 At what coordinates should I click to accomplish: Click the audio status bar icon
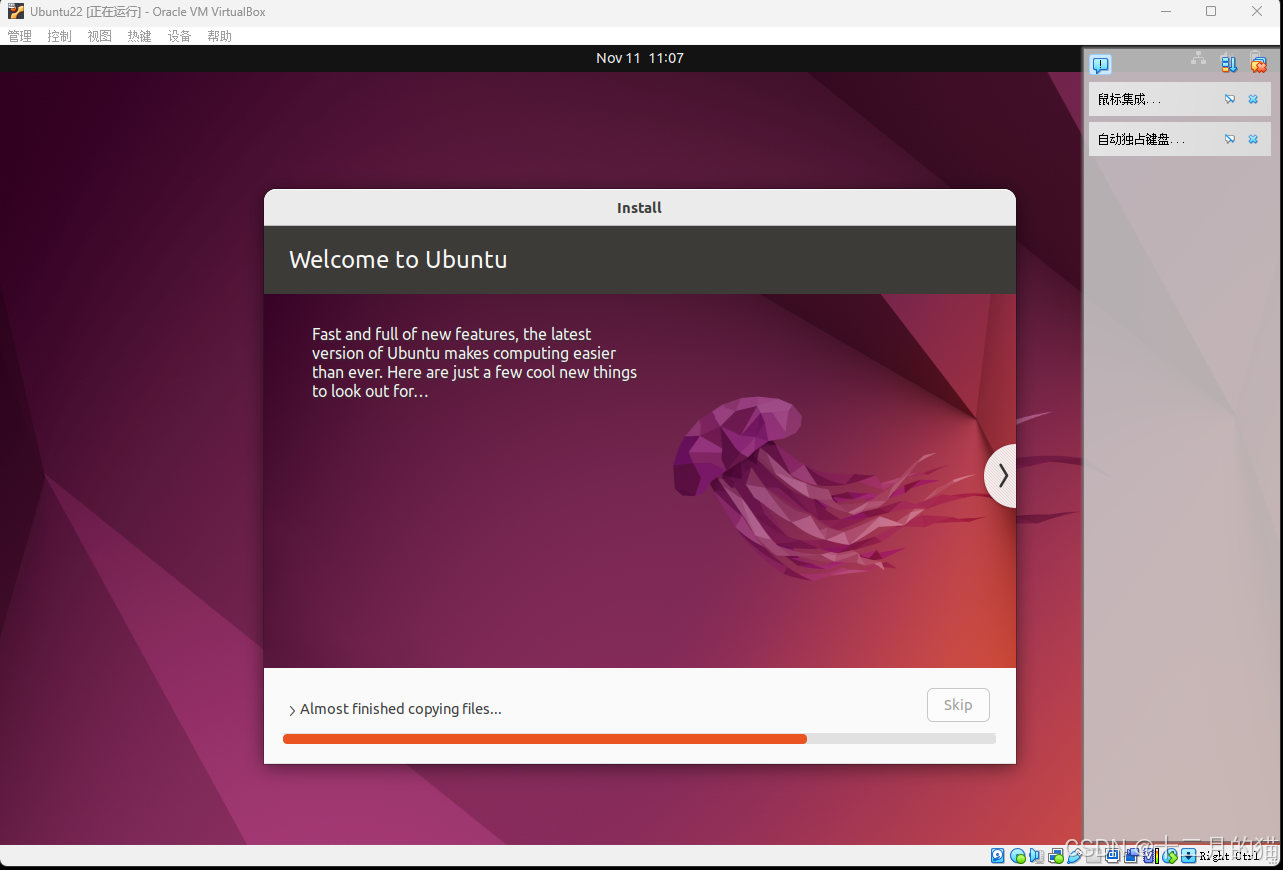[x=1036, y=856]
